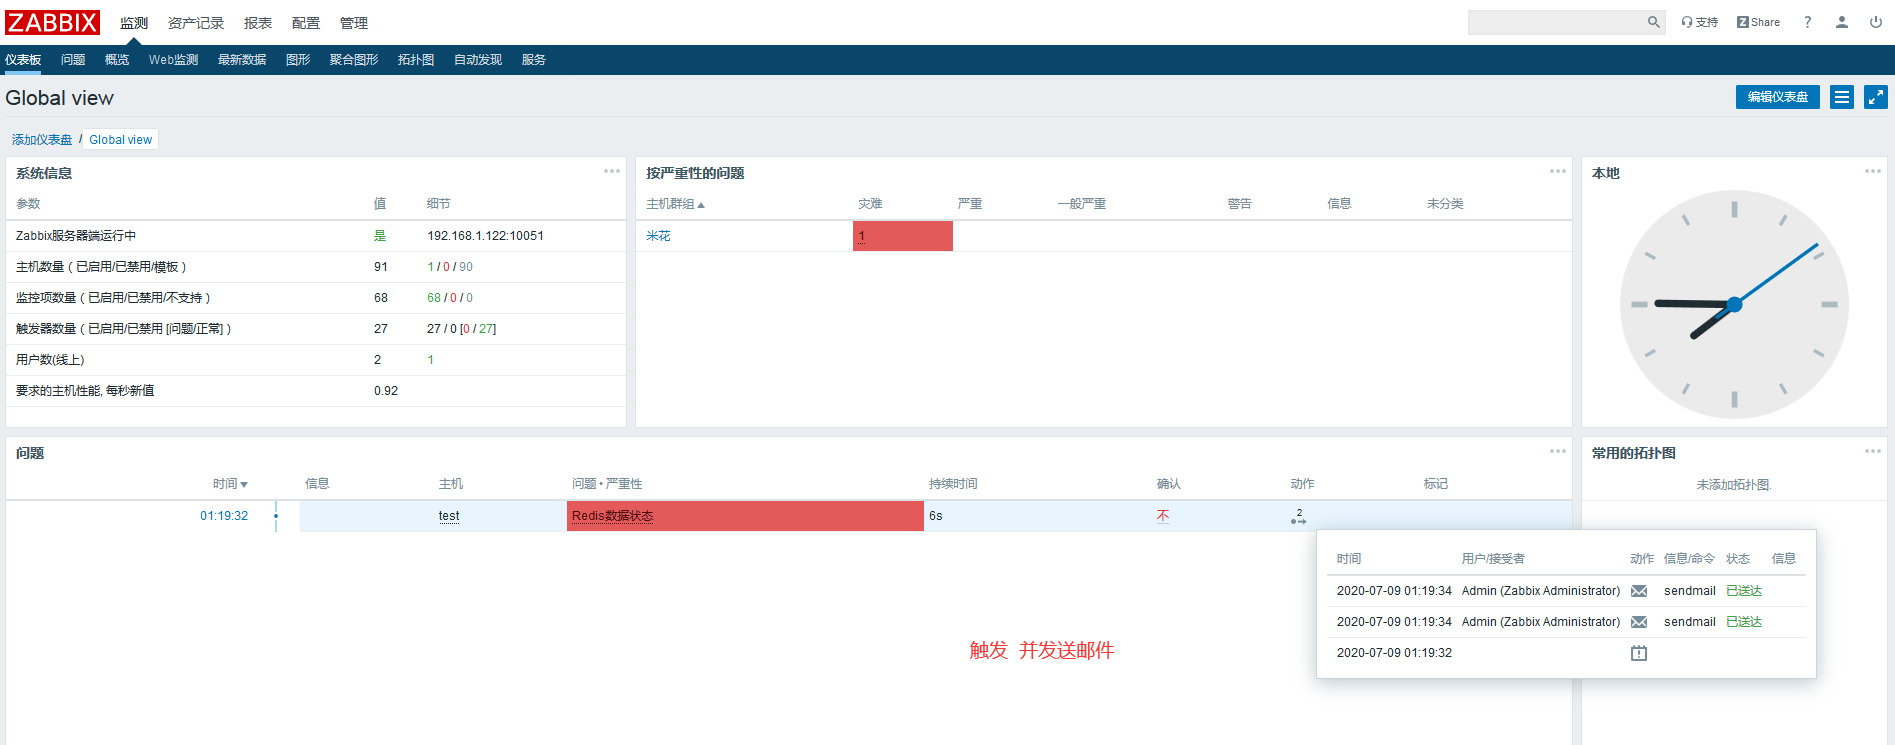
Task: Open the 本地 clock widget options menu
Action: click(x=1872, y=172)
